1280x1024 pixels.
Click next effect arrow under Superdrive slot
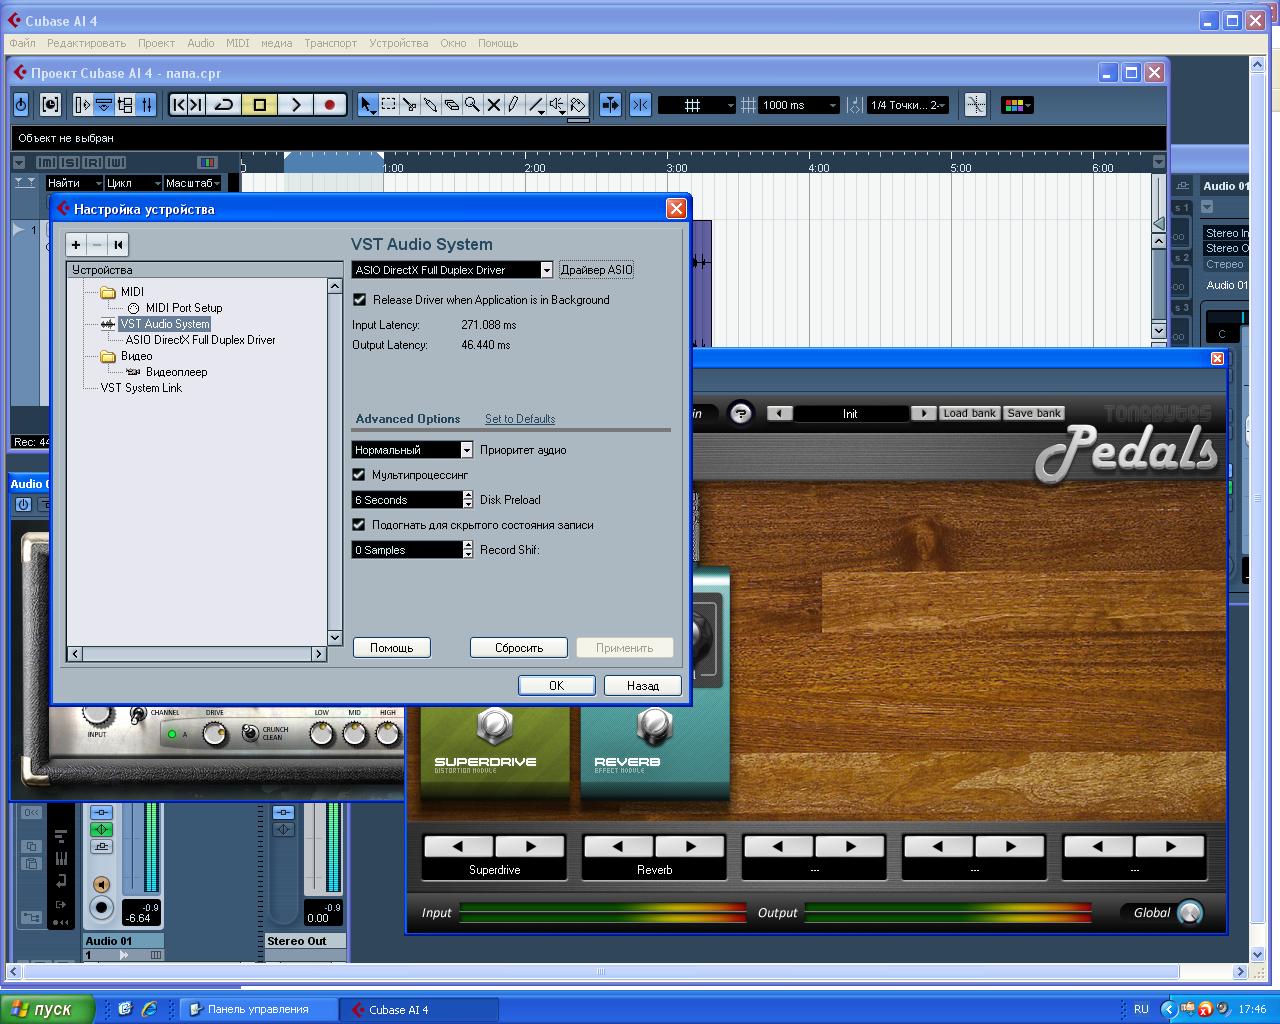(x=530, y=847)
